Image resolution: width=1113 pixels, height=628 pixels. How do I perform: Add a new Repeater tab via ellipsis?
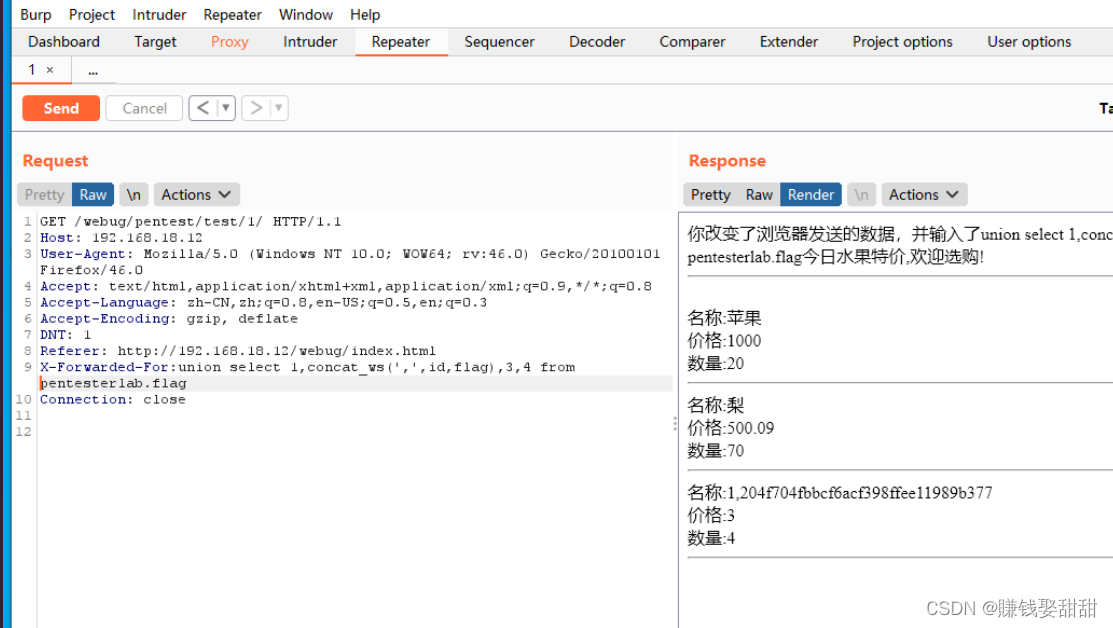tap(93, 70)
